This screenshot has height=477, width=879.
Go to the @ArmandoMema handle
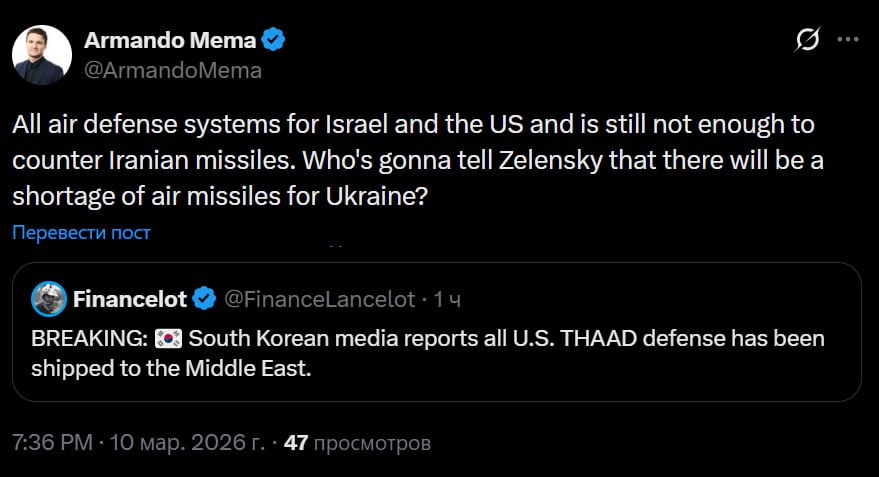pyautogui.click(x=172, y=70)
